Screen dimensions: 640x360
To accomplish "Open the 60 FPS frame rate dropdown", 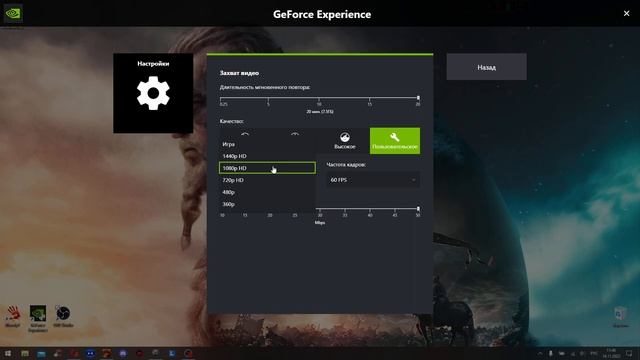I will (373, 180).
